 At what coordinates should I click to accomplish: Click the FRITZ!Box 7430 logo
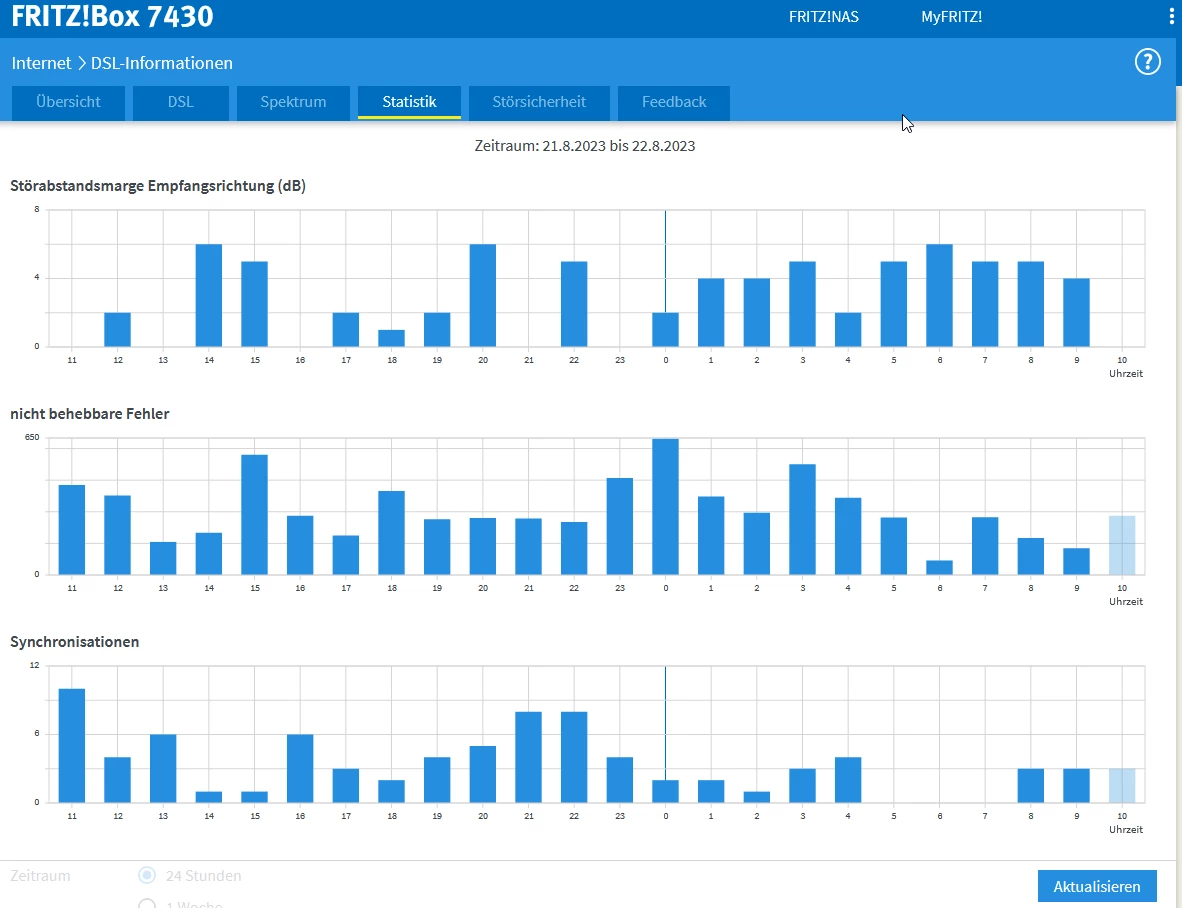point(112,17)
